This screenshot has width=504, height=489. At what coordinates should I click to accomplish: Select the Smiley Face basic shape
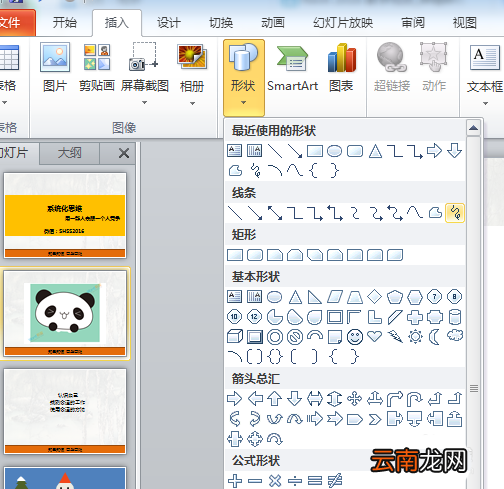coord(355,337)
